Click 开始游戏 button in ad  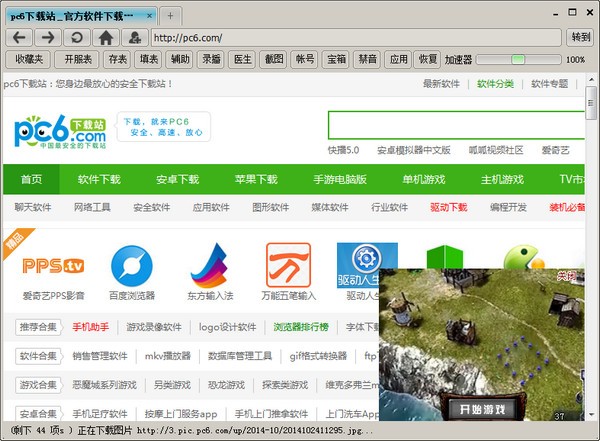(x=482, y=410)
